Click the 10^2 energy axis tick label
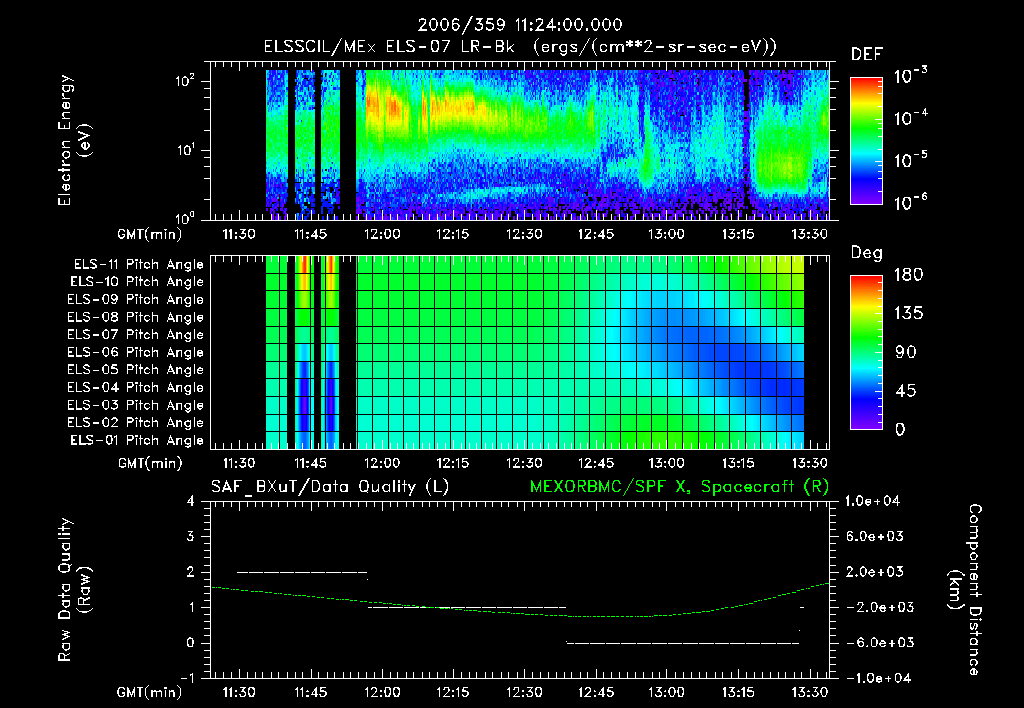Screen dimensions: 1024x708 pos(185,81)
